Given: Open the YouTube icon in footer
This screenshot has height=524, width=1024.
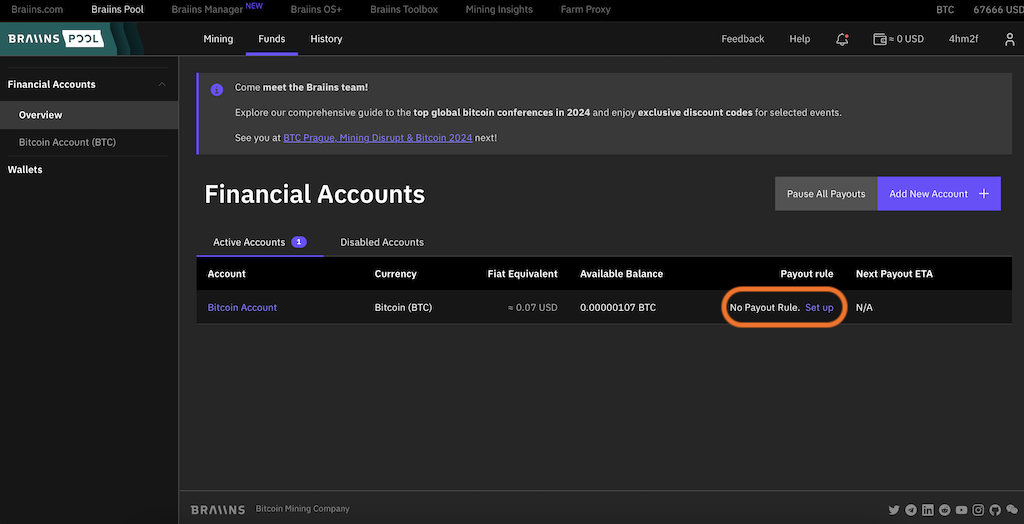Looking at the screenshot, I should coord(961,510).
